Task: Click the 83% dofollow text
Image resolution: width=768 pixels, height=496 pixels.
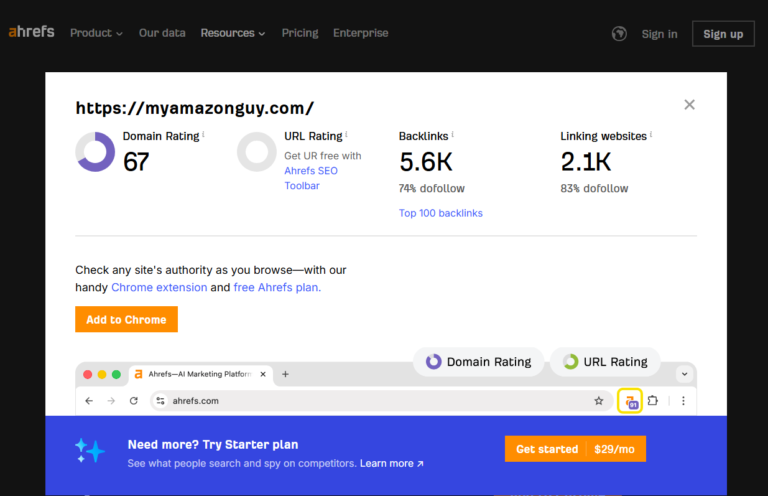Action: tap(594, 189)
